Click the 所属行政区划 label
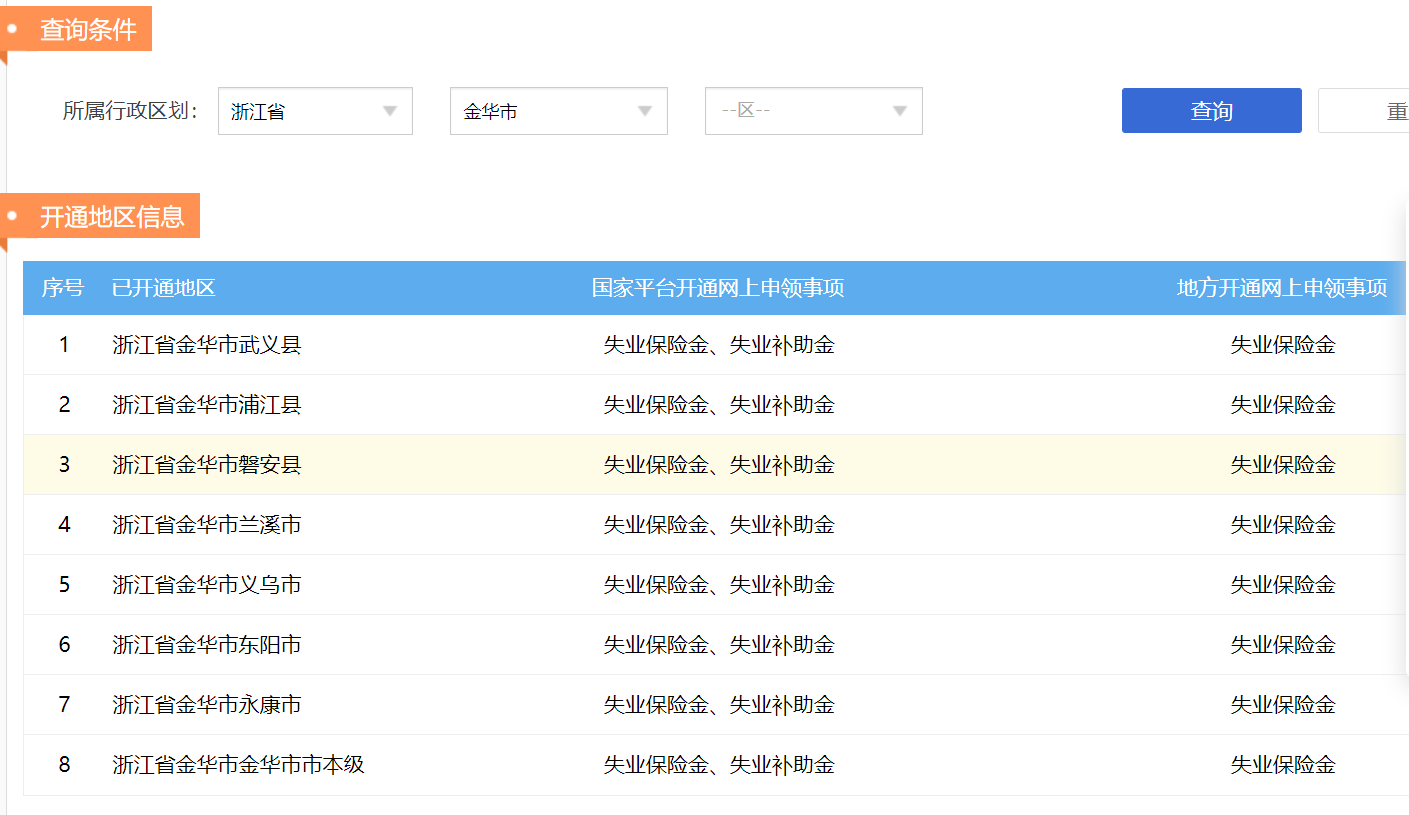 (130, 111)
